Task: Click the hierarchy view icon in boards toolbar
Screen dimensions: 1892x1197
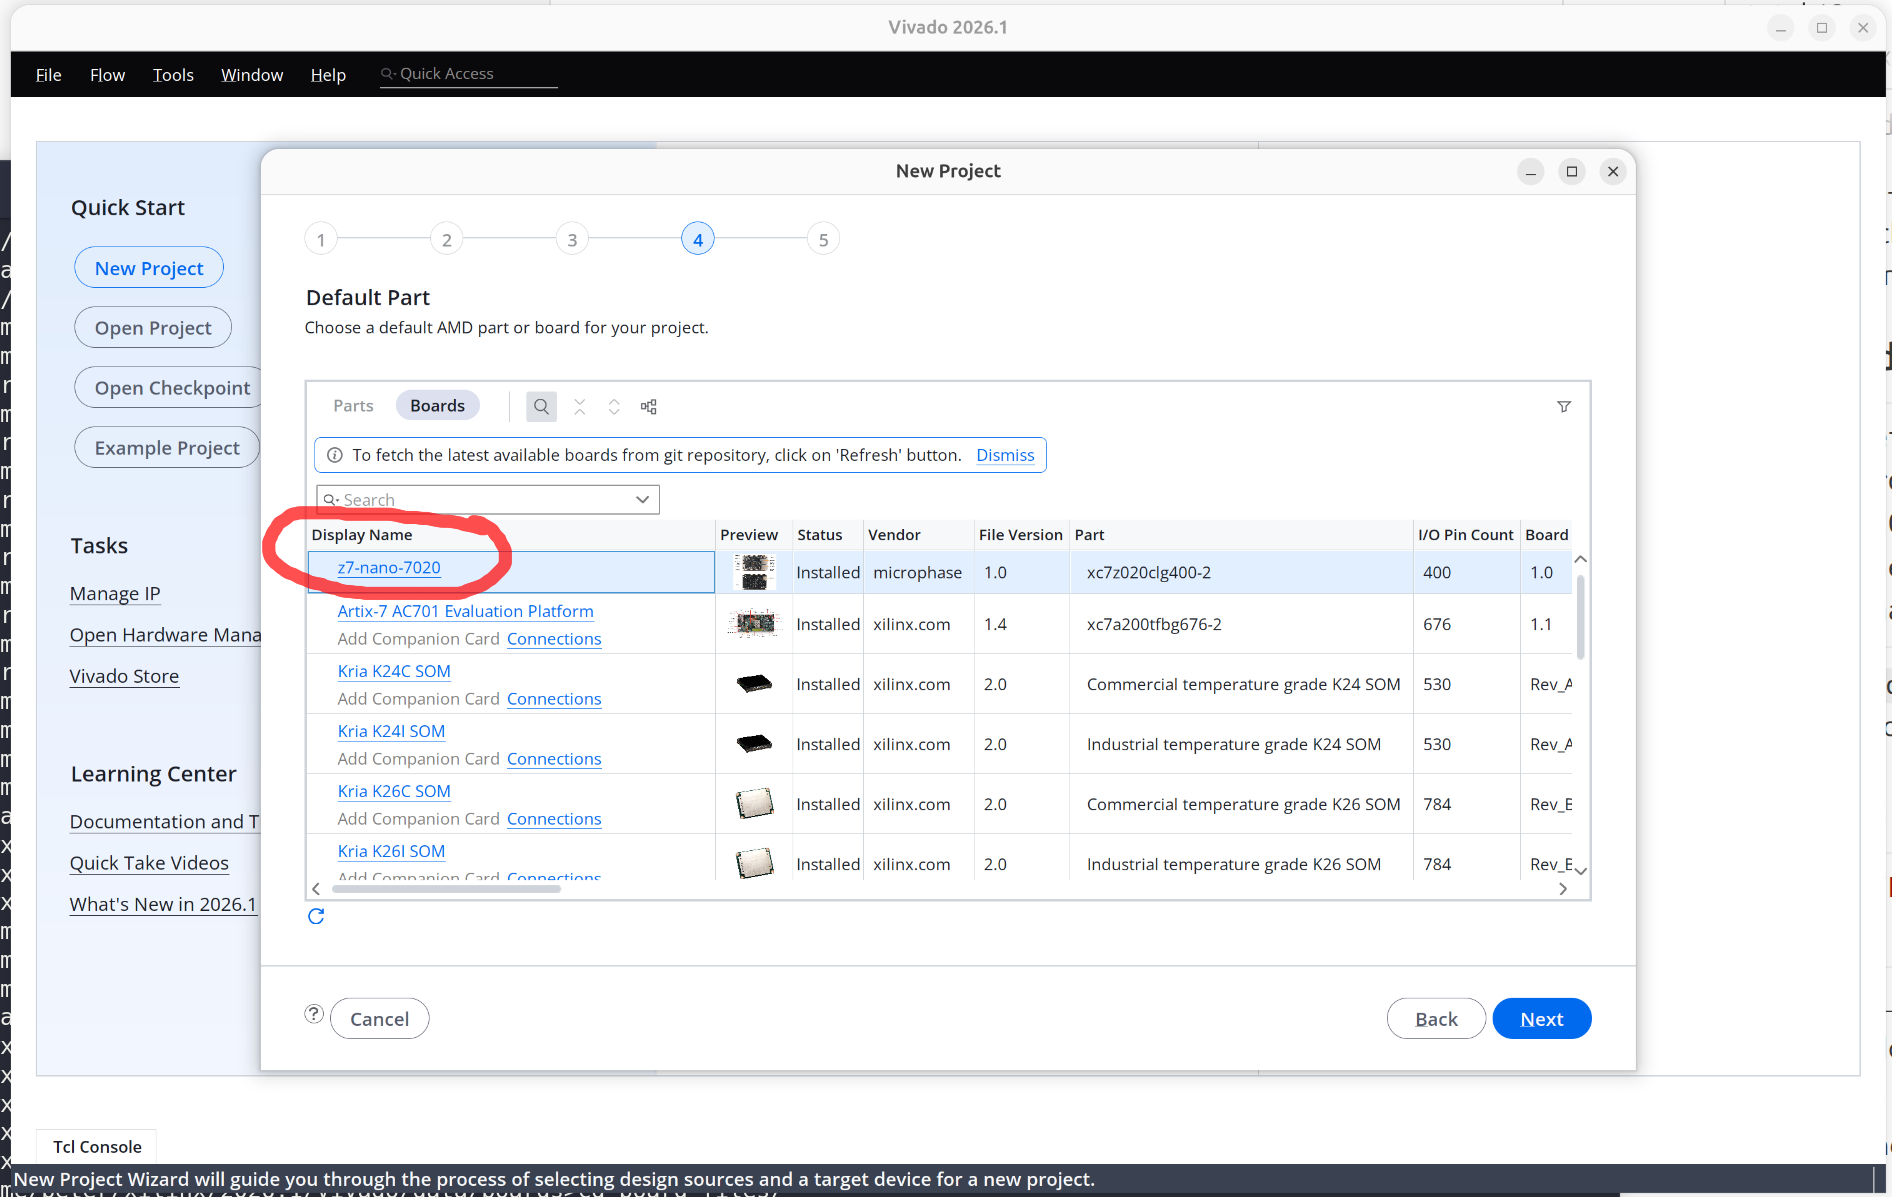Action: pyautogui.click(x=649, y=406)
